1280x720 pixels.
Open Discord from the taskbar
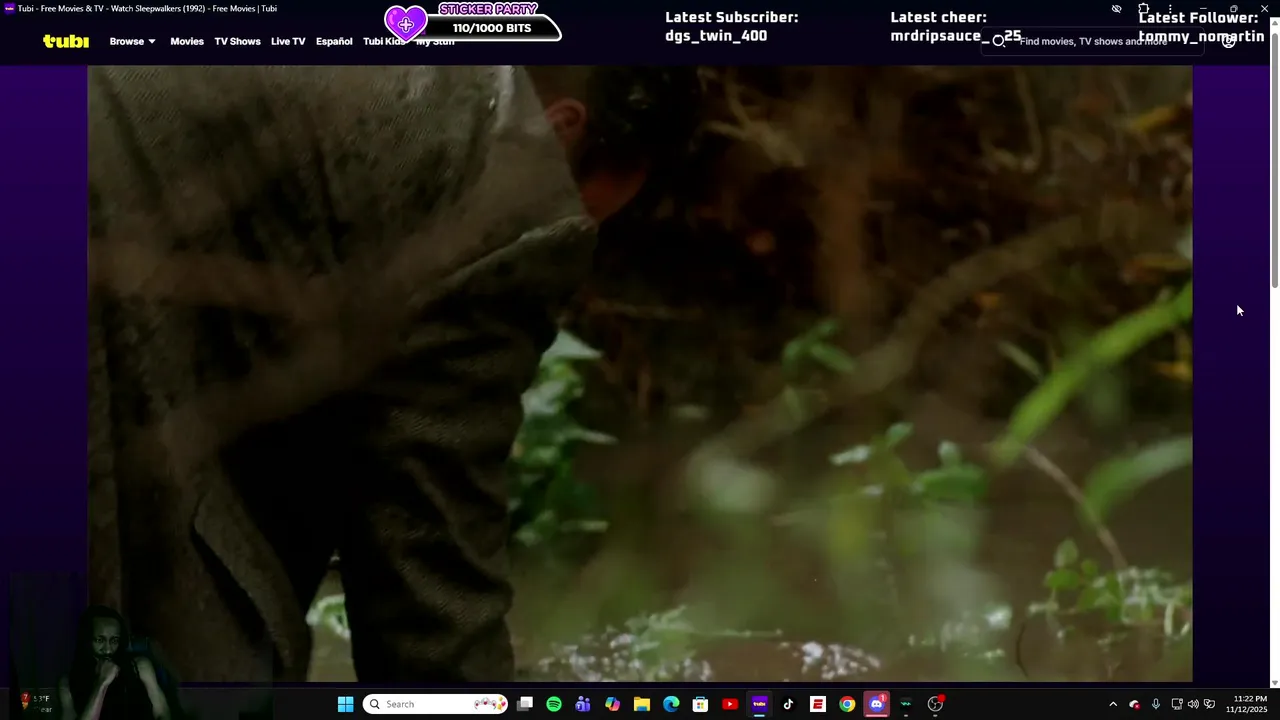click(x=877, y=704)
